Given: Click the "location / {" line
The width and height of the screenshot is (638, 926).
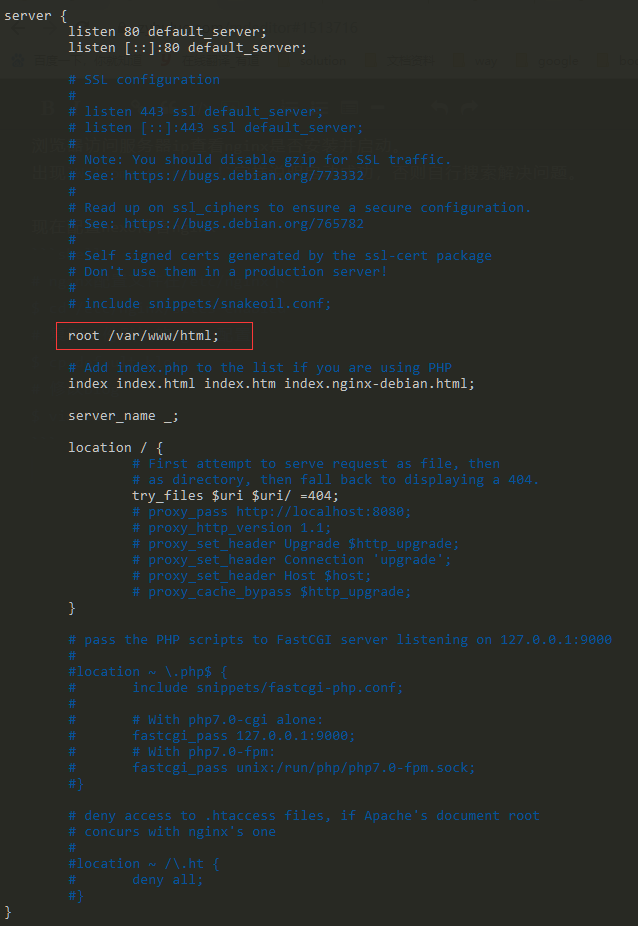Looking at the screenshot, I should click(115, 447).
